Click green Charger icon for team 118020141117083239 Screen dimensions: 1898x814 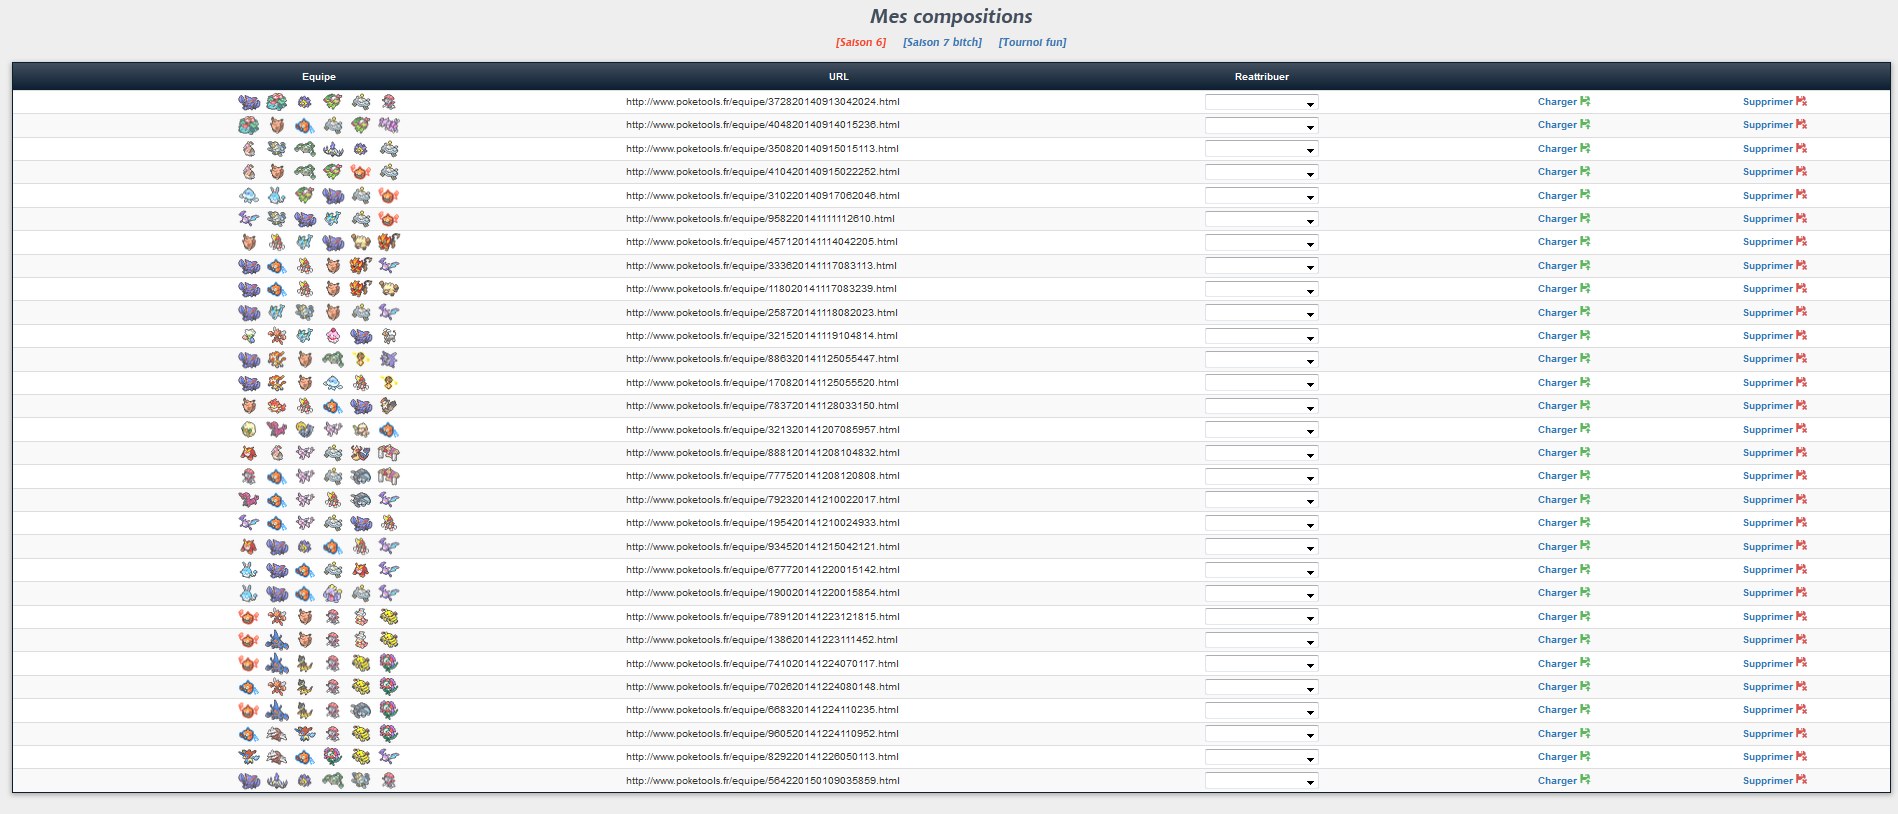1585,288
